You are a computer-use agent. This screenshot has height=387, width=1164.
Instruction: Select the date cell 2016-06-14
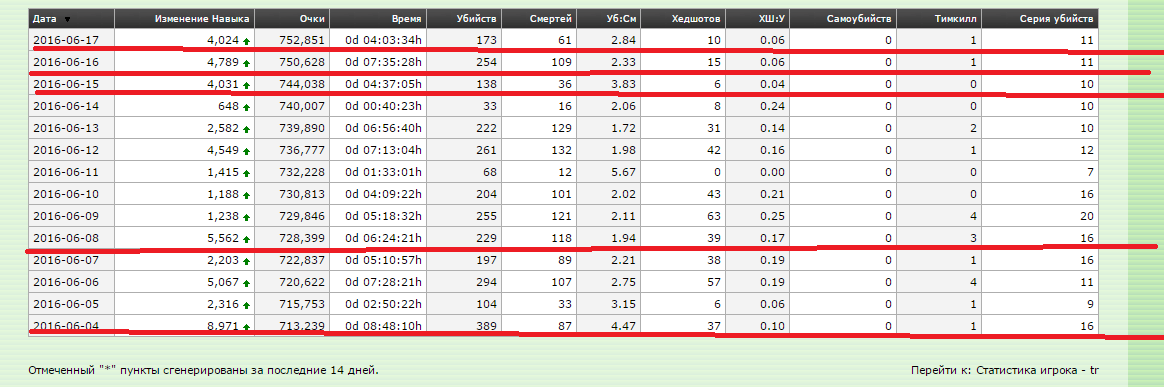click(71, 107)
